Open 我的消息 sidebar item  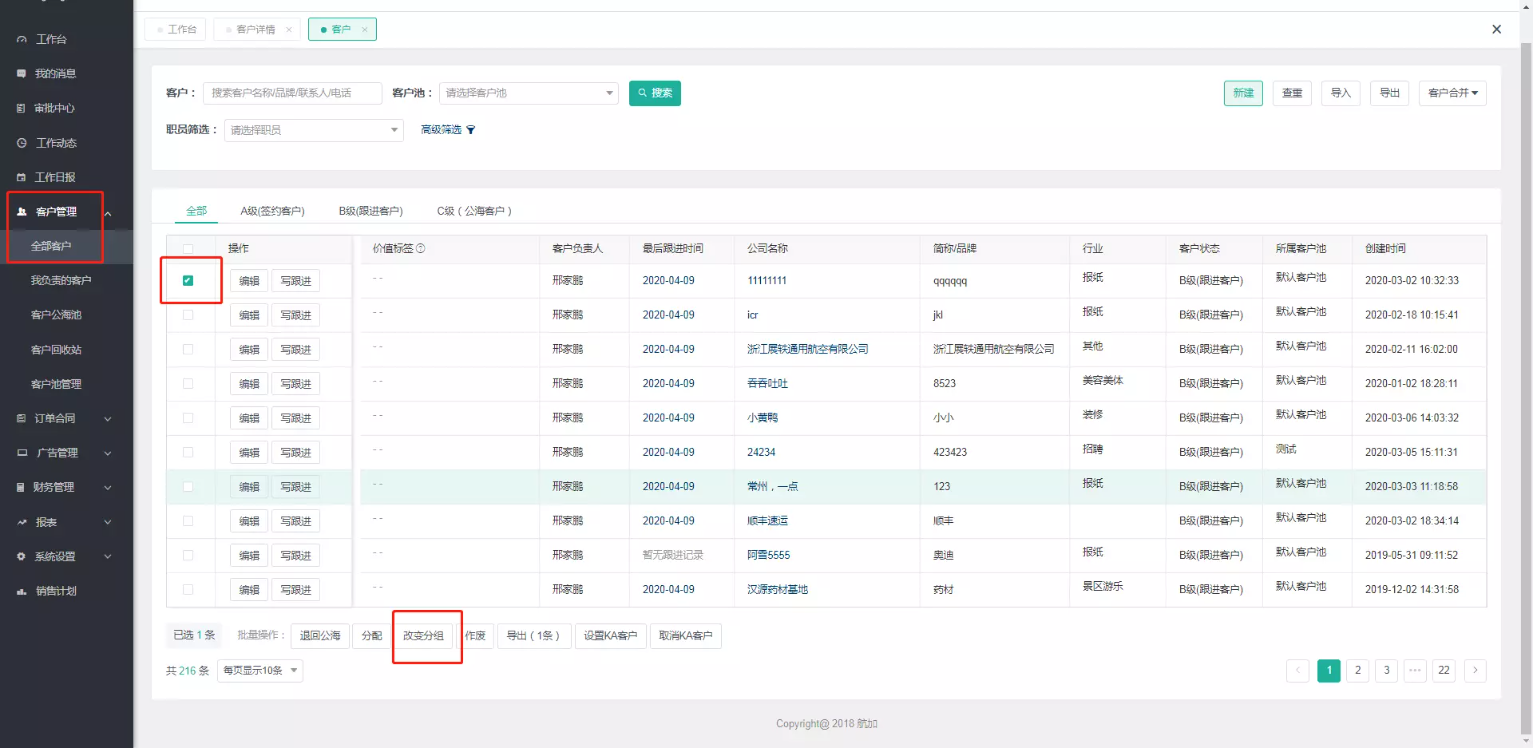[x=55, y=73]
